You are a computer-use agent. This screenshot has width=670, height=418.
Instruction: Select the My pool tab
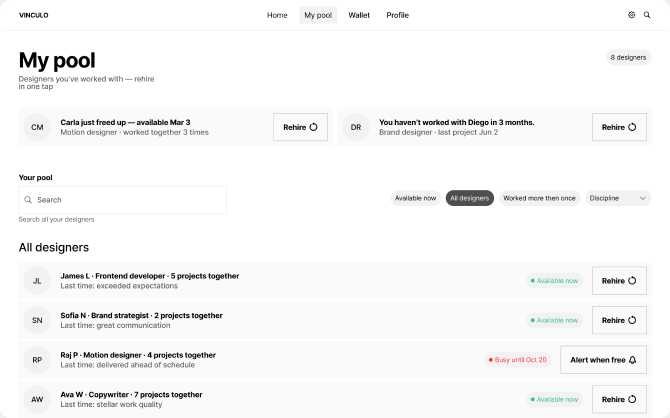coord(318,15)
